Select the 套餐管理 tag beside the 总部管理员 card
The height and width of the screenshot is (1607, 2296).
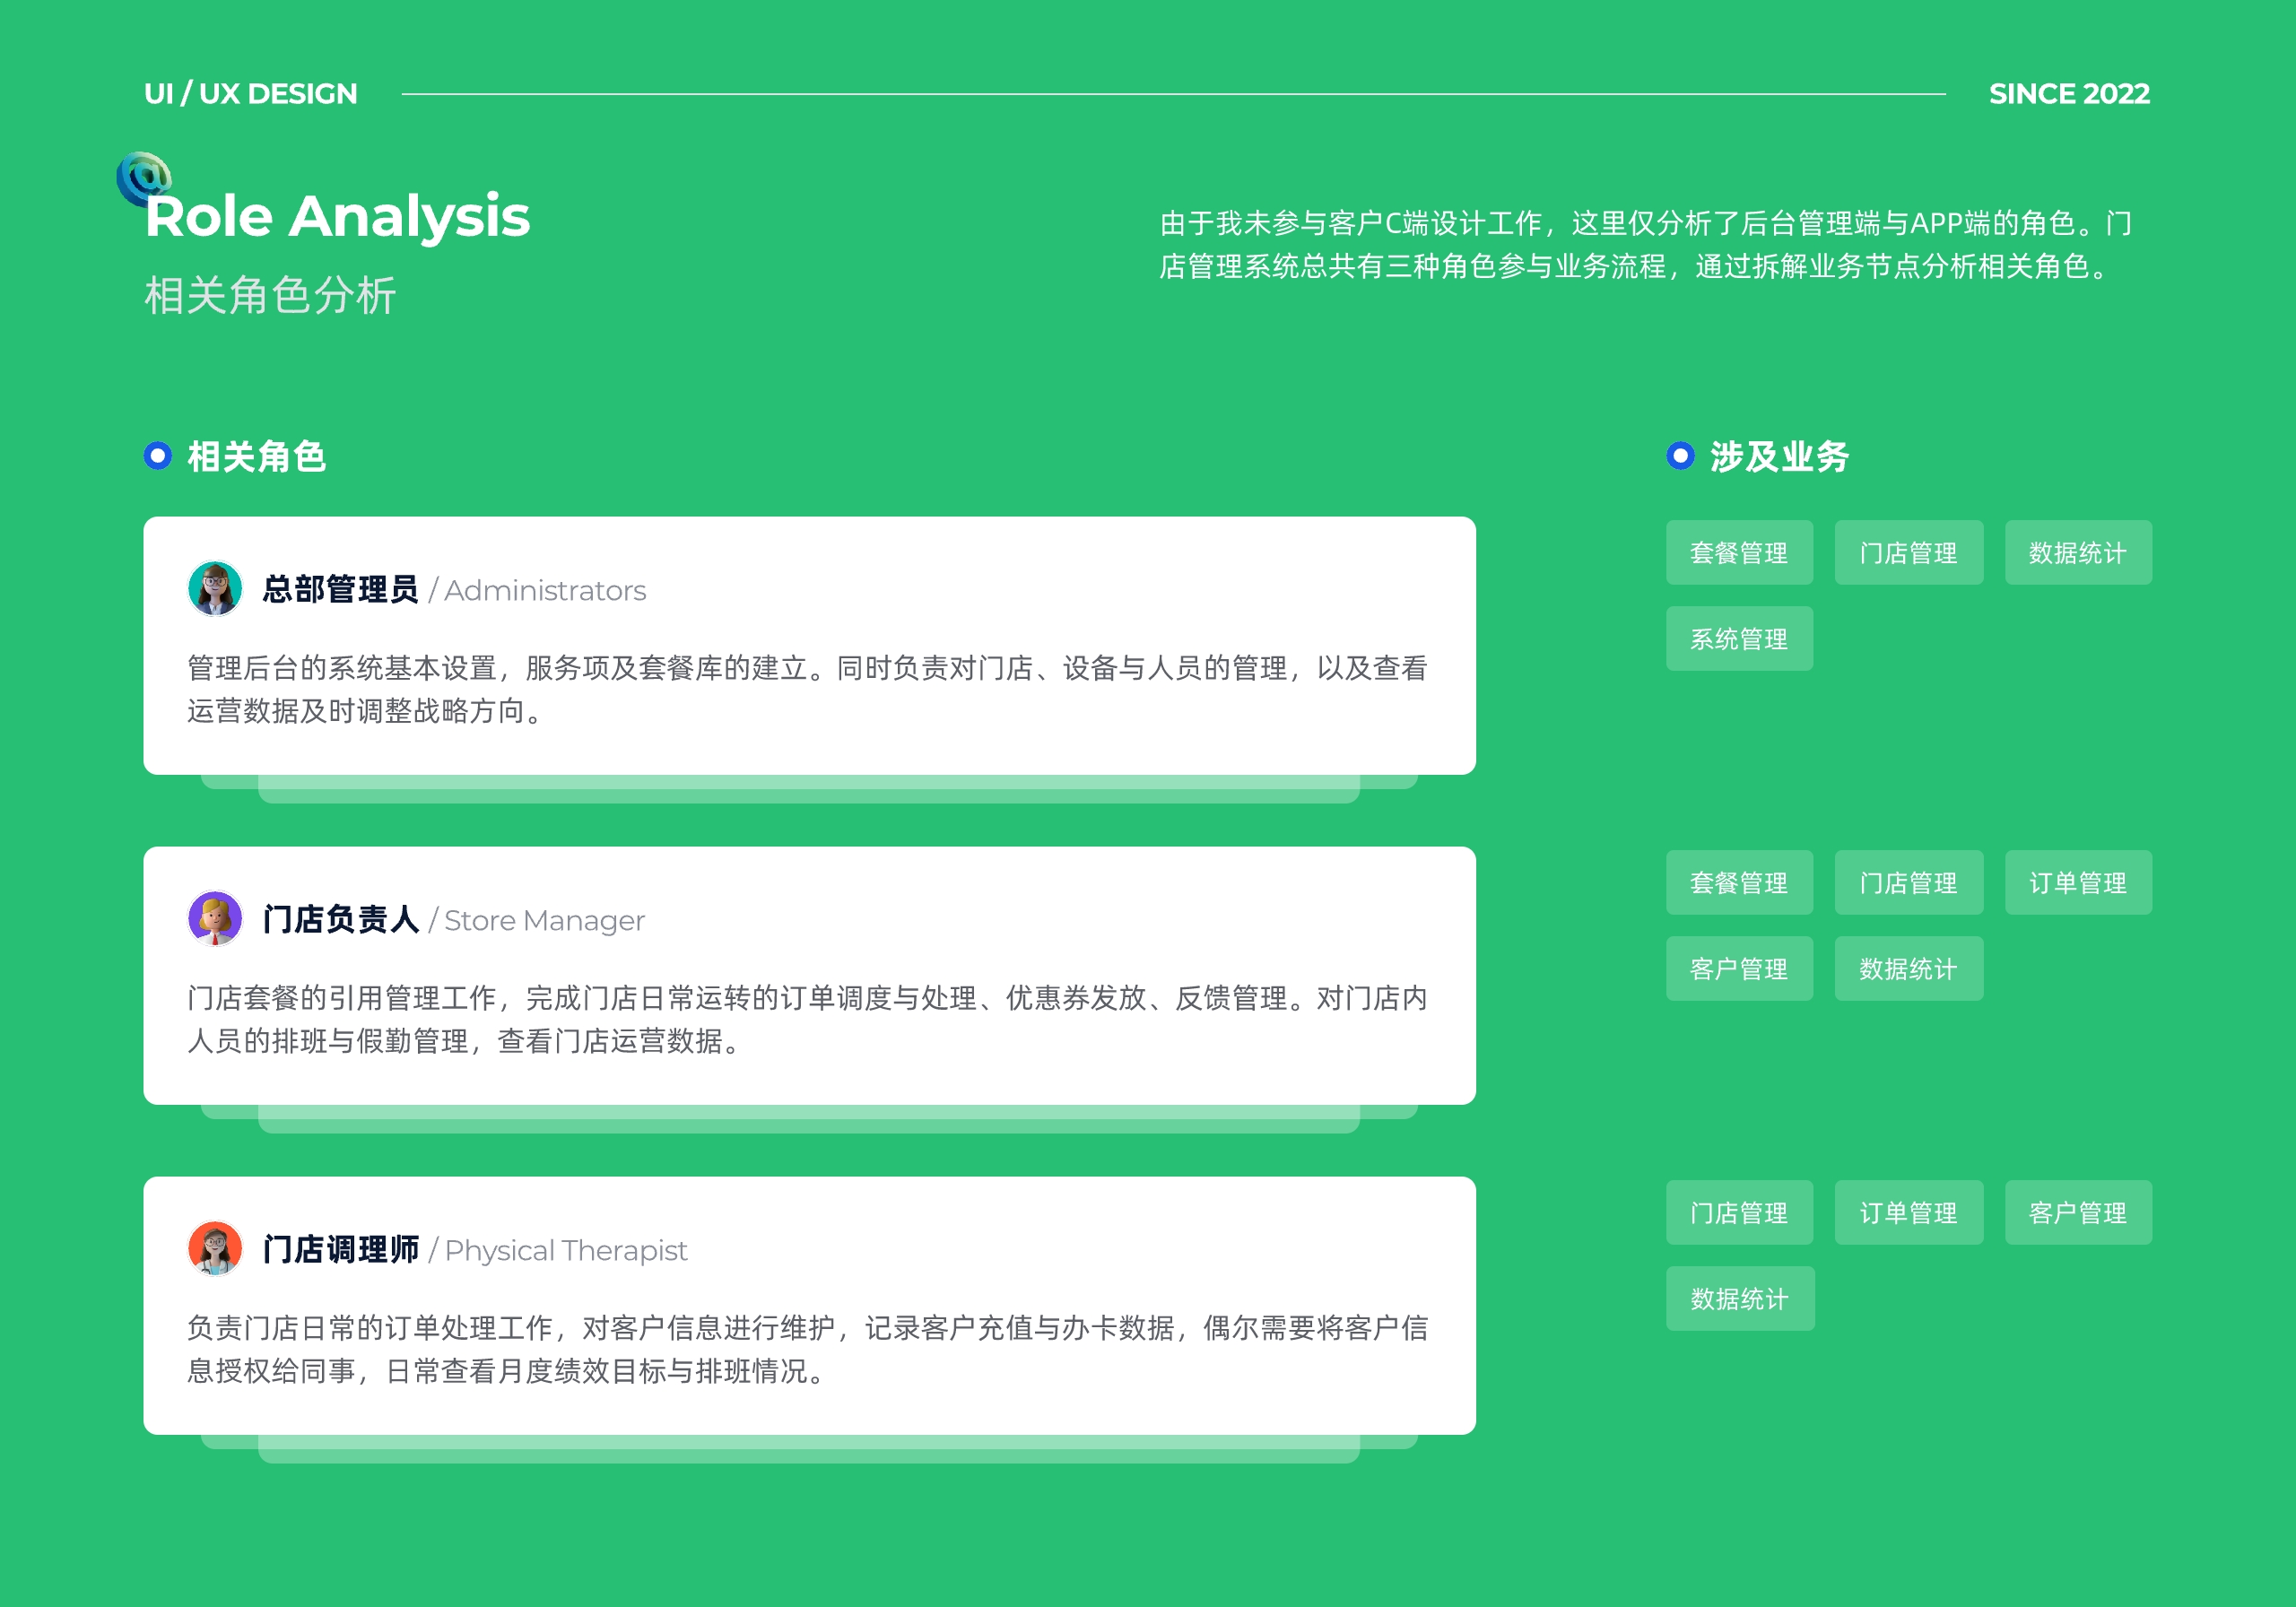click(1739, 552)
